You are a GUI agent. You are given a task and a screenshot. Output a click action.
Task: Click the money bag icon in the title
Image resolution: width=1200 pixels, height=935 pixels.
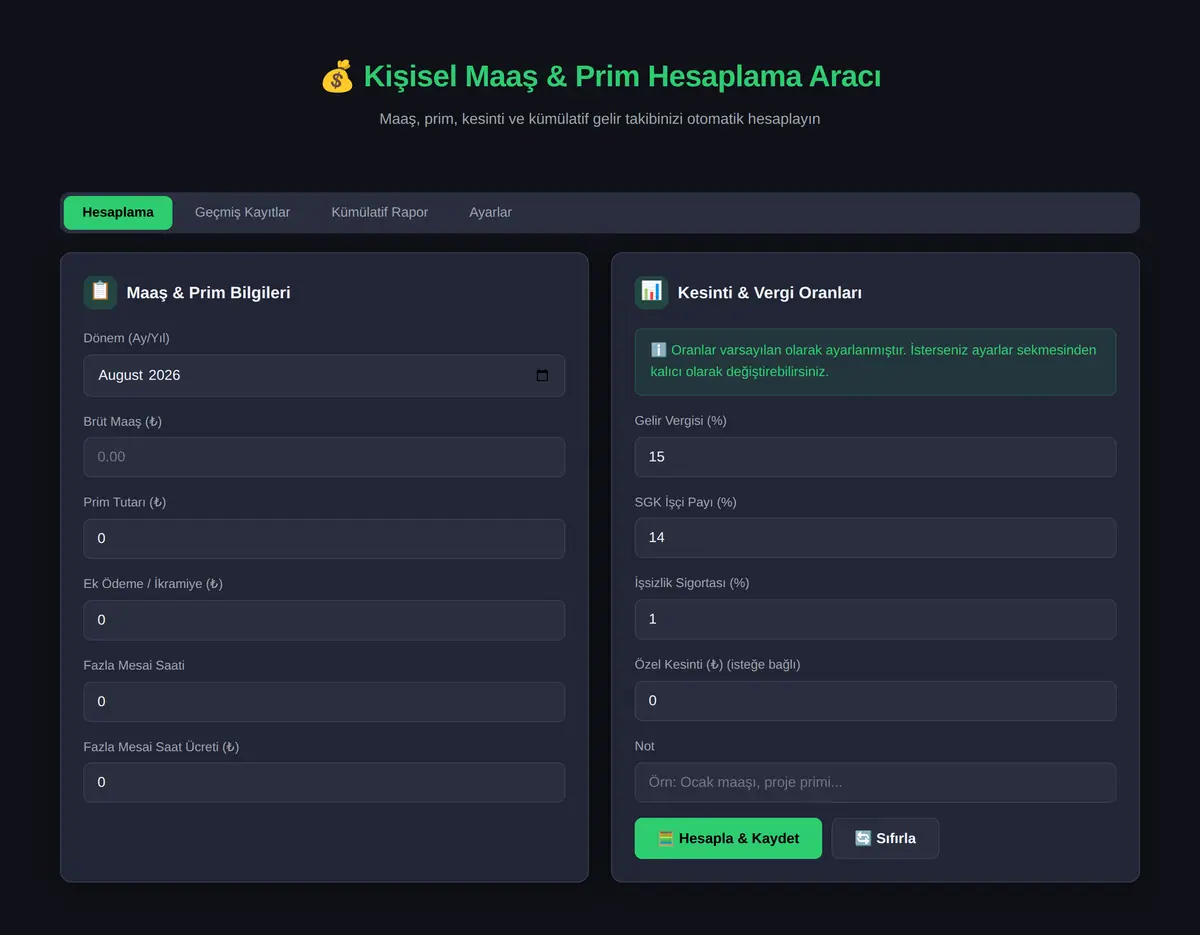click(337, 76)
